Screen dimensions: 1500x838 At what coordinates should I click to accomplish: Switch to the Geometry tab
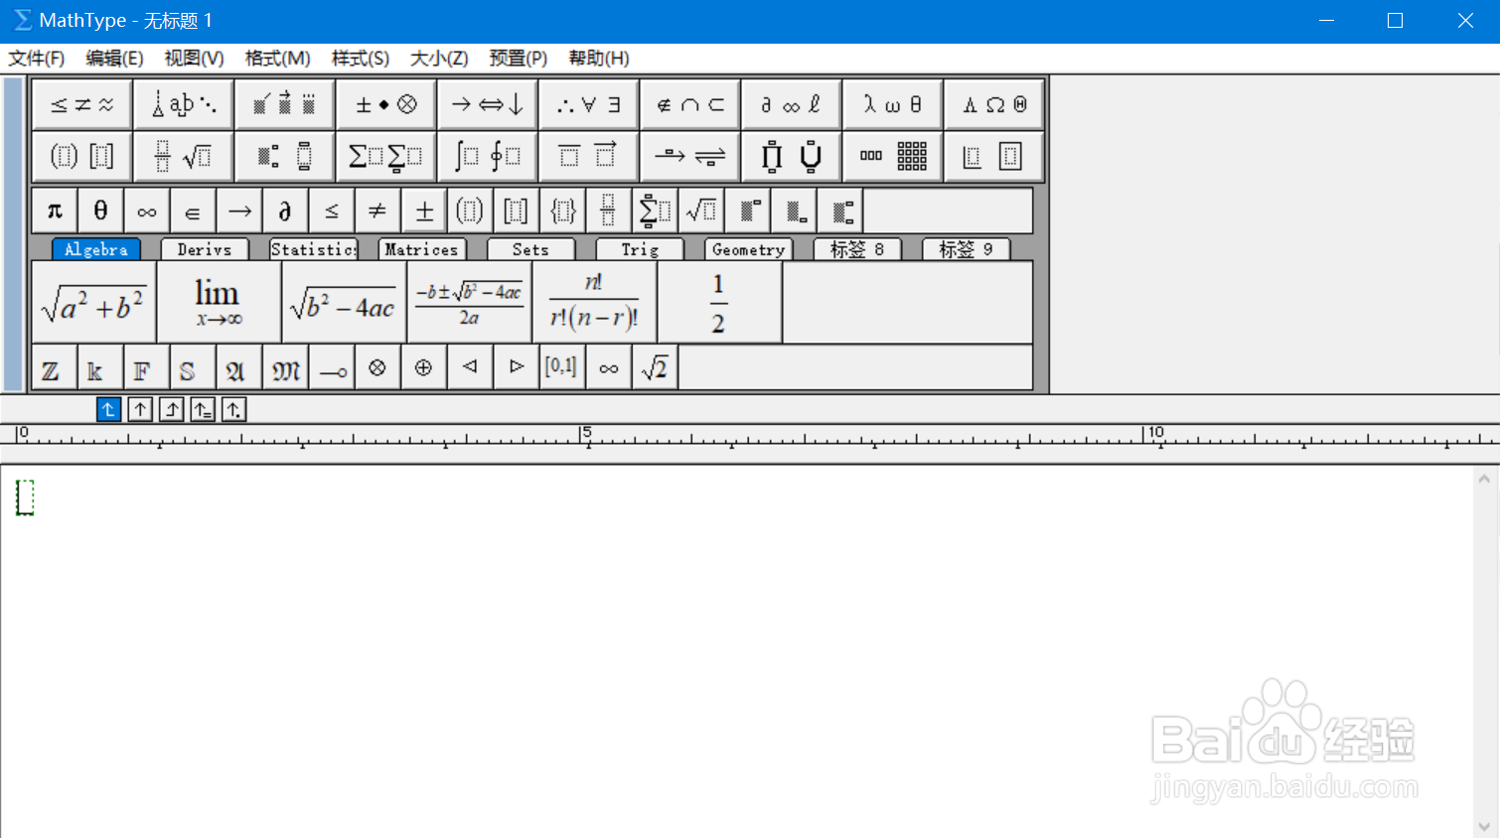[x=748, y=249]
